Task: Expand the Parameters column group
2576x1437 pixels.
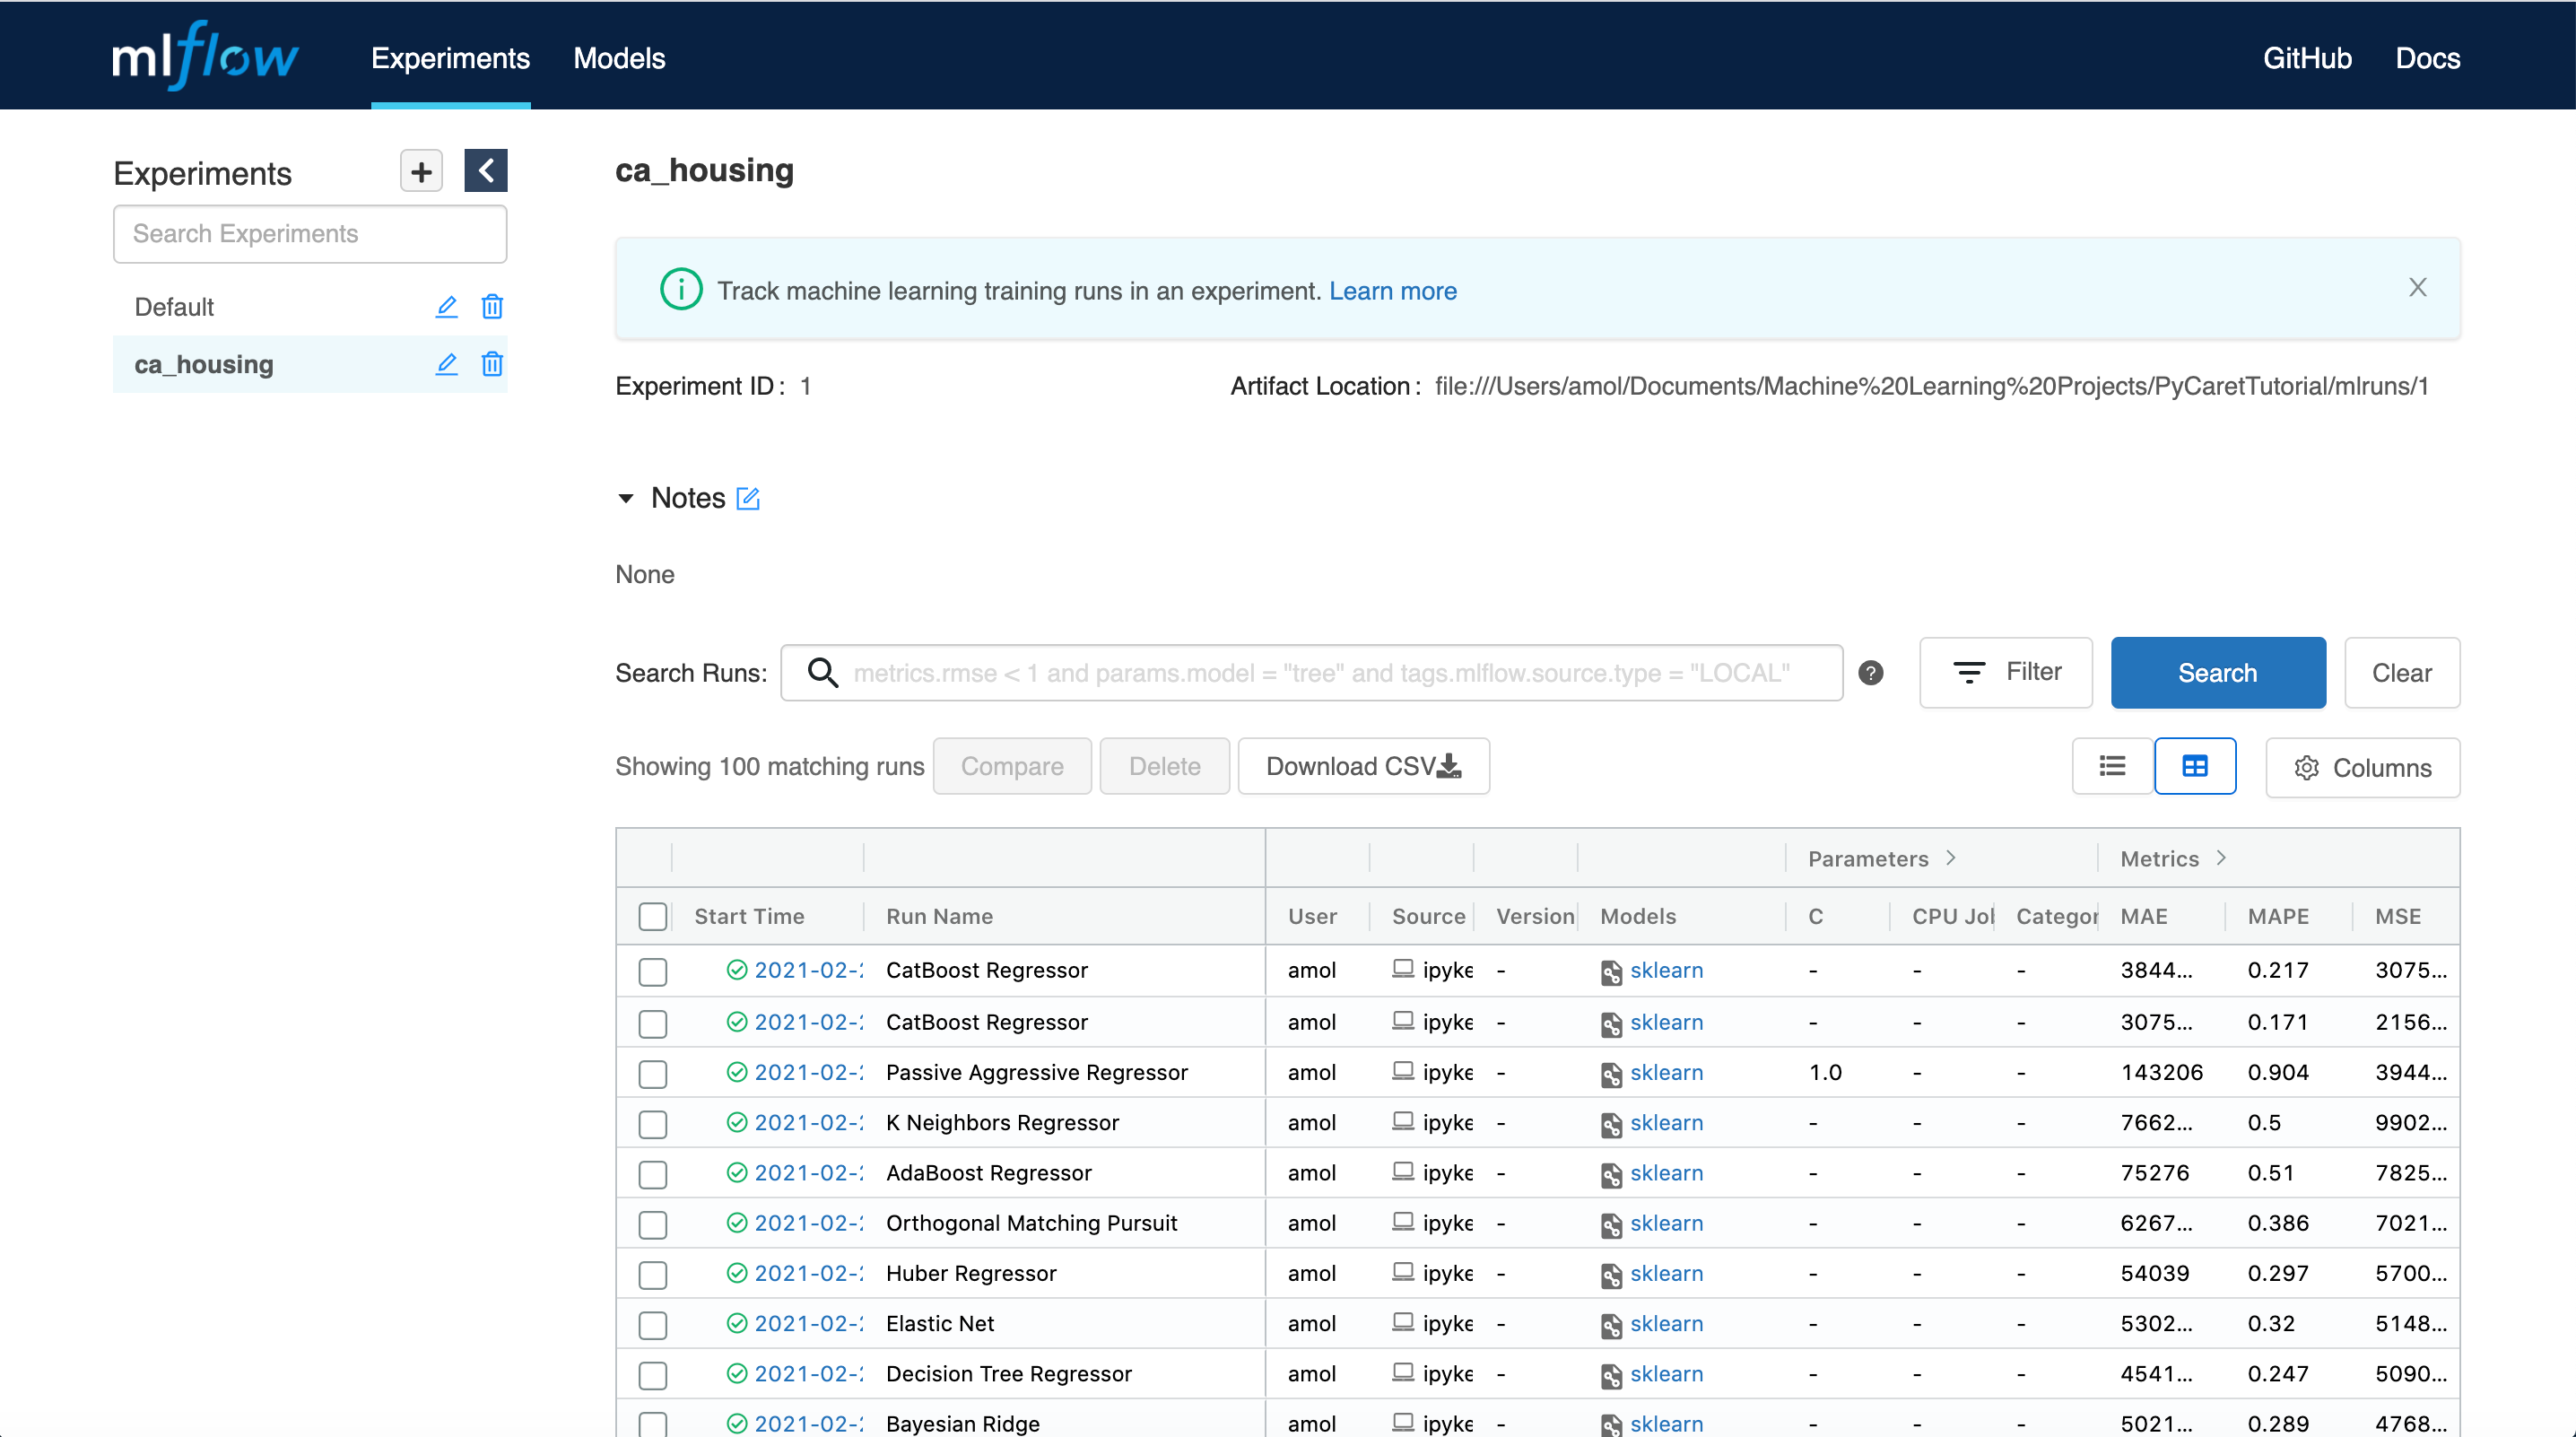Action: 1951,858
